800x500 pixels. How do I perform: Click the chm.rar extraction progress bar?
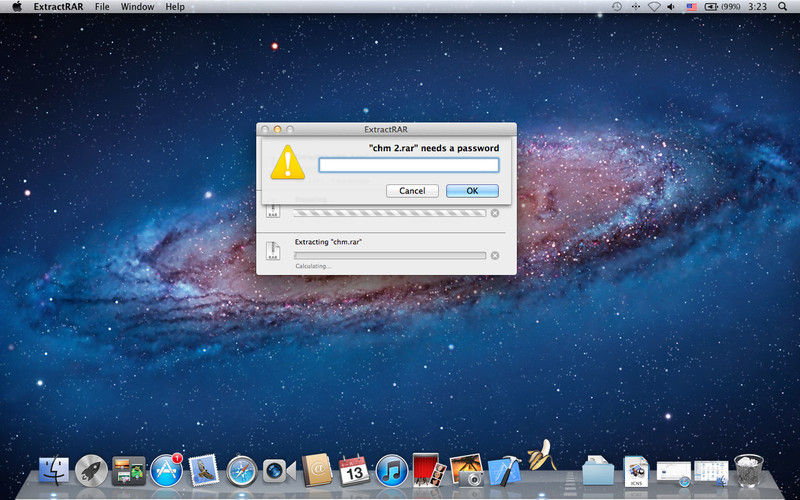pos(390,256)
